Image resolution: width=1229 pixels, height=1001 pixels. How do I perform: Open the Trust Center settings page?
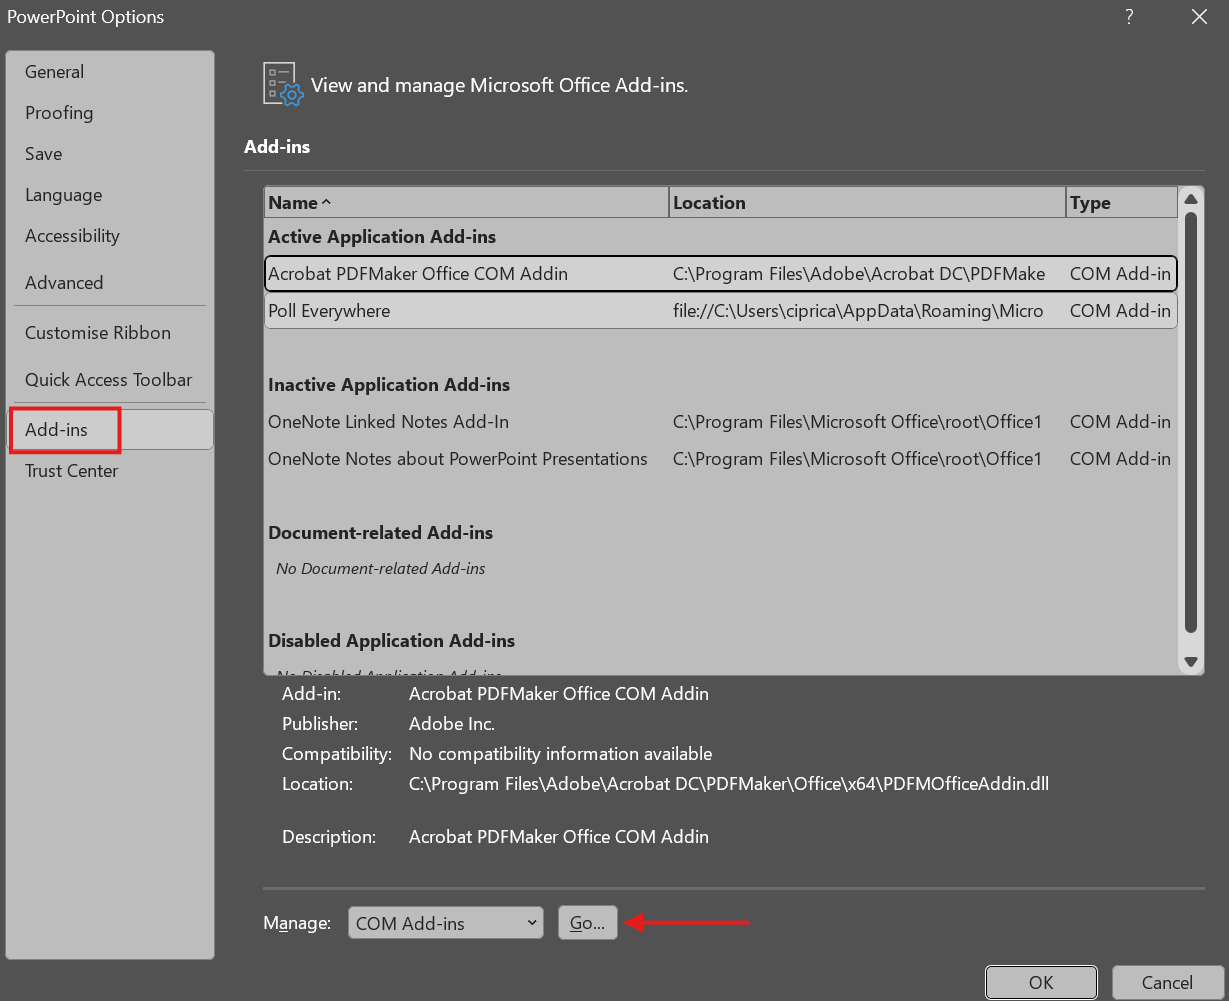coord(71,470)
